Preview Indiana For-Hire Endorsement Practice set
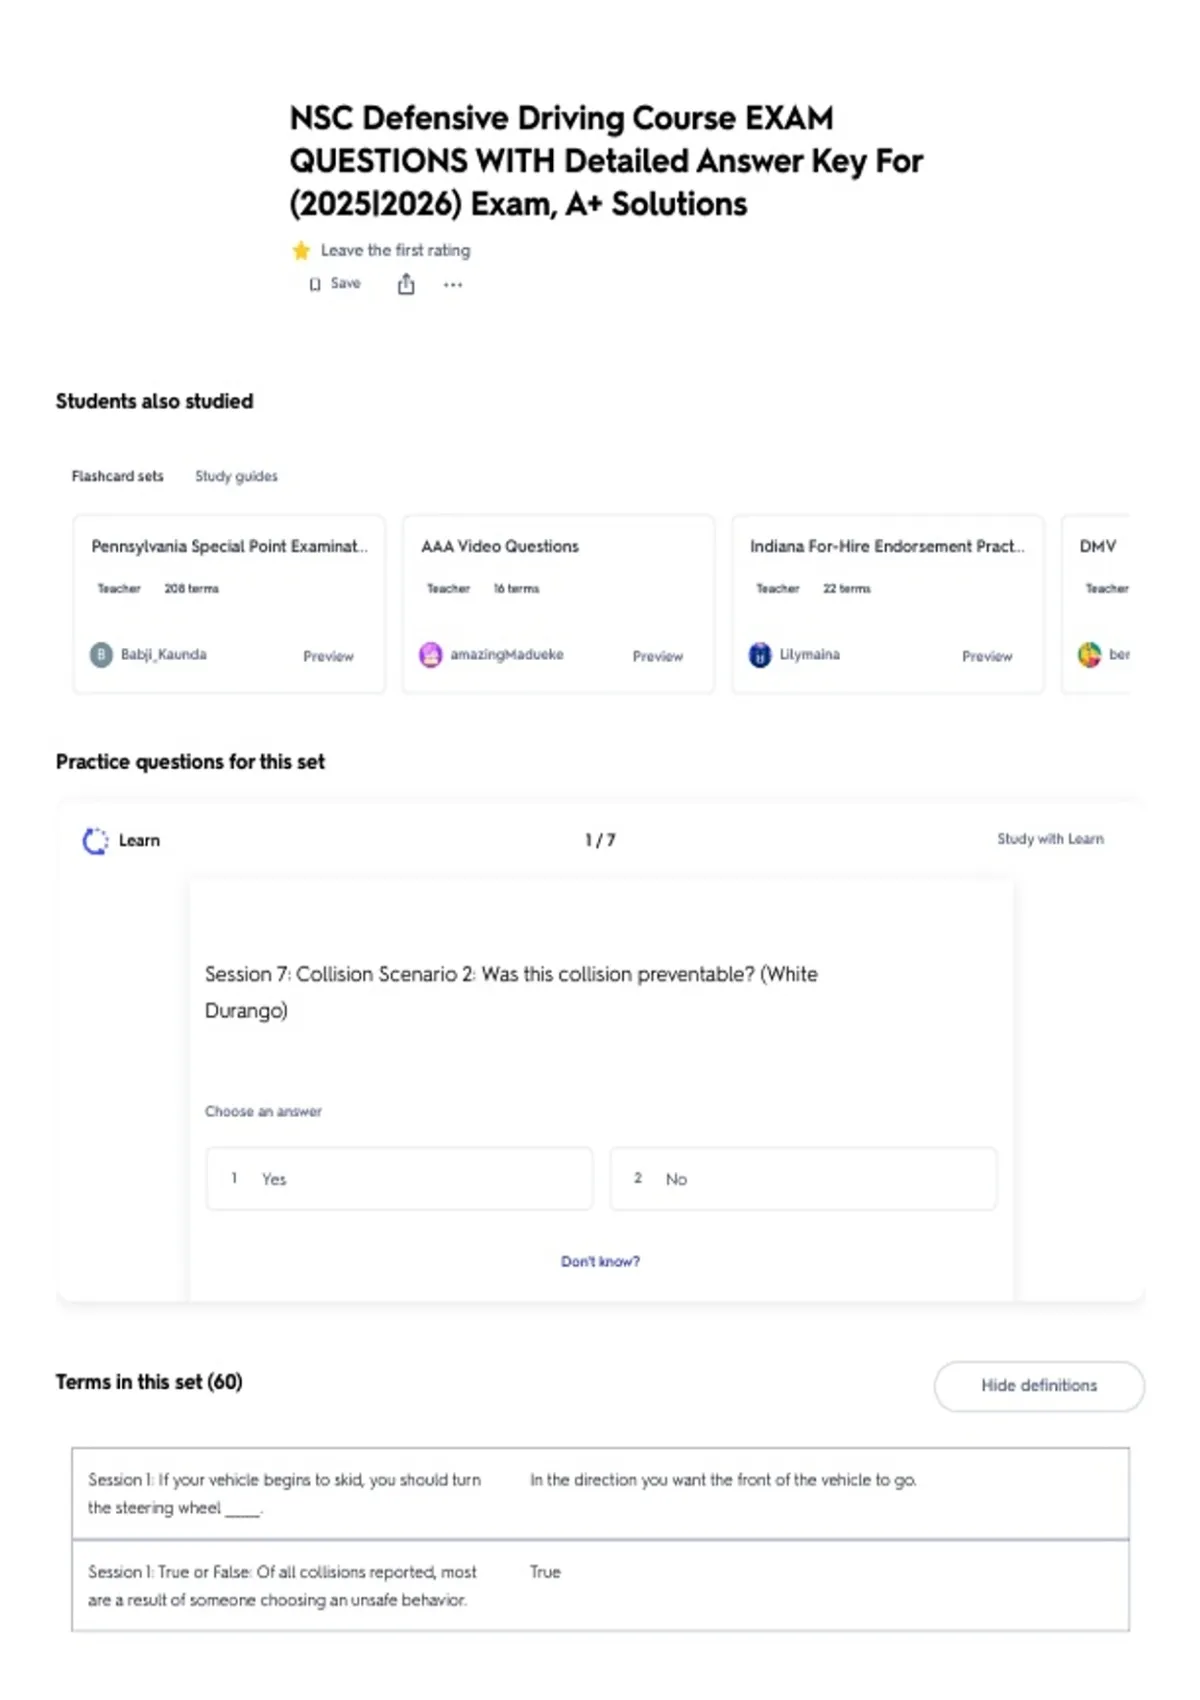This screenshot has width=1200, height=1700. [987, 656]
